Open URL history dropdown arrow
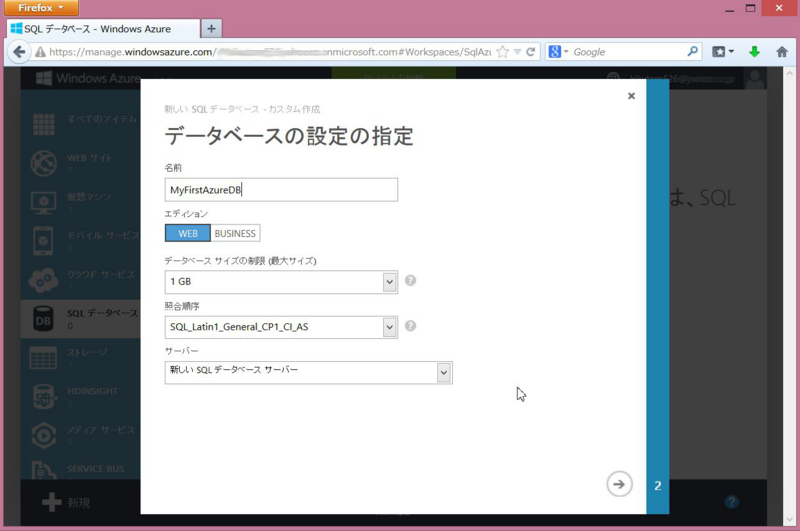The height and width of the screenshot is (531, 800). click(x=517, y=52)
